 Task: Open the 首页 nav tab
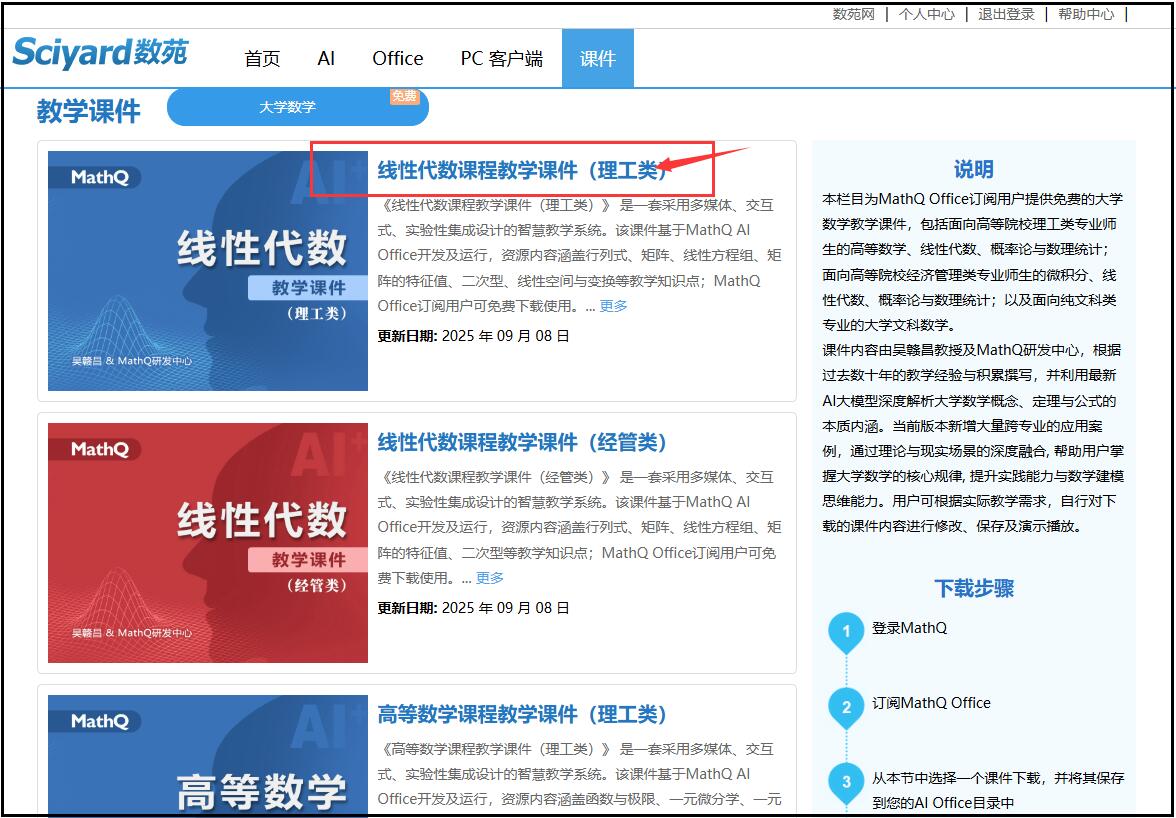click(x=262, y=58)
